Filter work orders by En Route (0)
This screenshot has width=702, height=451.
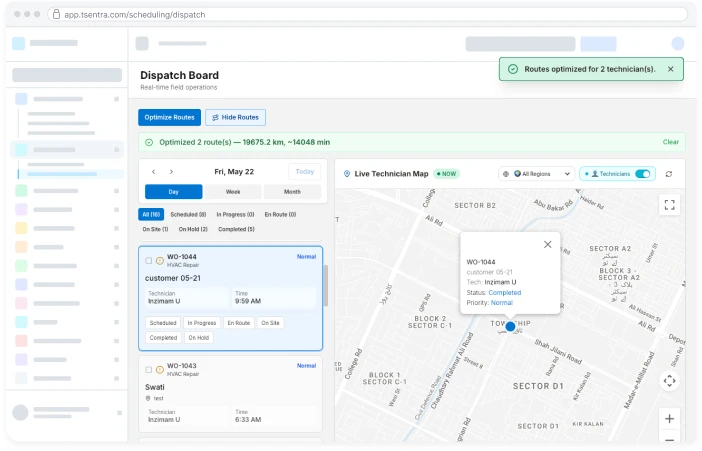[x=280, y=215]
